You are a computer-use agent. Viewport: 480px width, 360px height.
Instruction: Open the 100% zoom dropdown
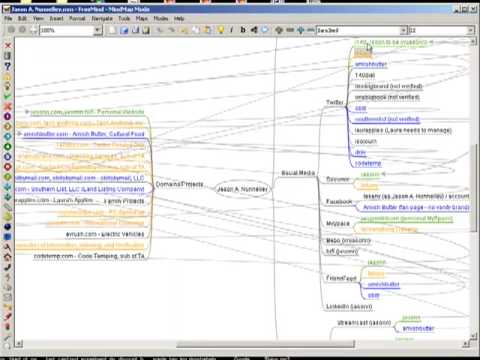click(x=97, y=30)
